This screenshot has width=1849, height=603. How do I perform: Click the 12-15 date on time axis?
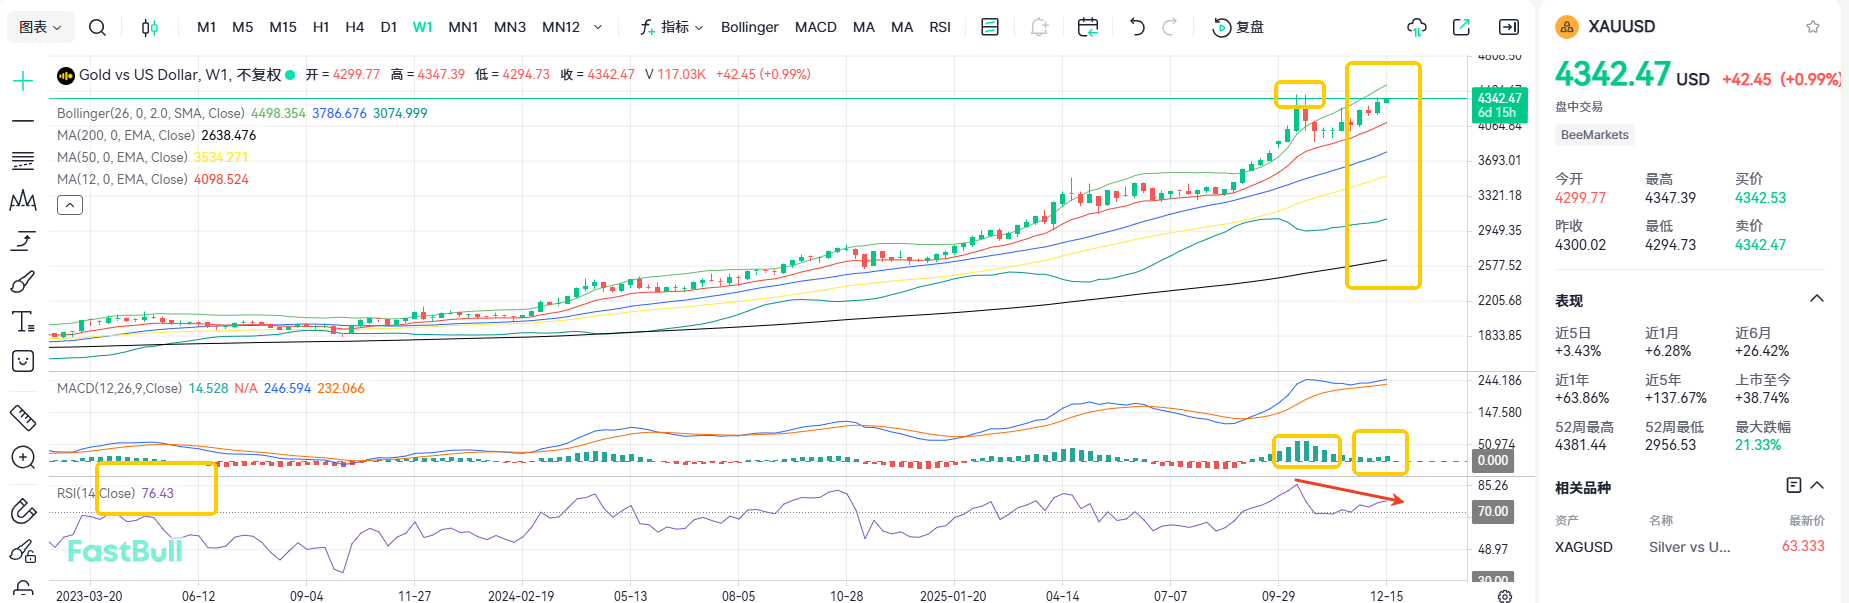pos(1386,596)
